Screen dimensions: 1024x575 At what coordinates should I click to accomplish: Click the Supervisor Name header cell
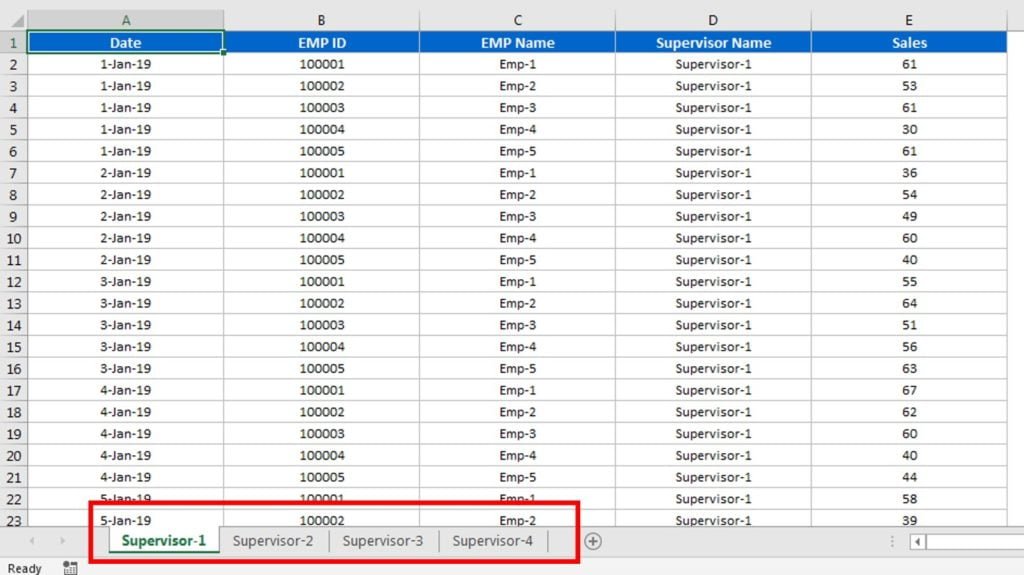point(713,43)
